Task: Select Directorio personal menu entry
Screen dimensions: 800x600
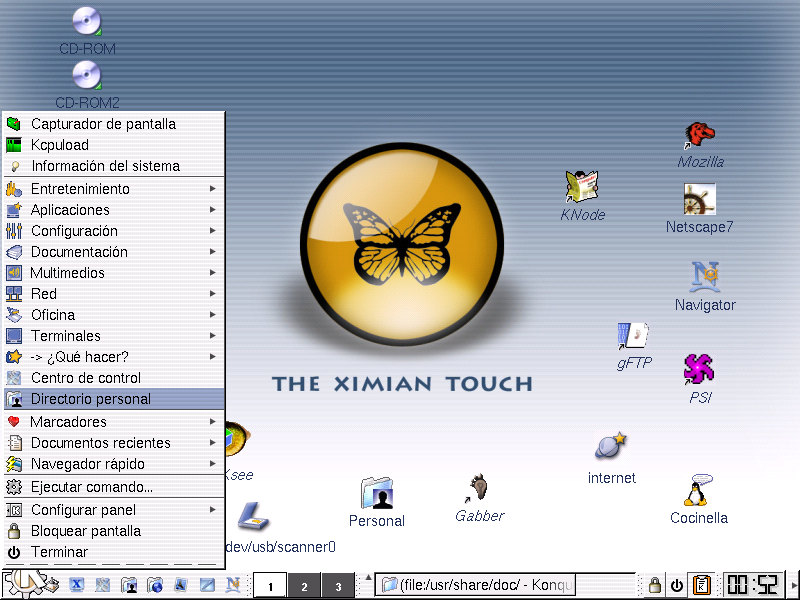Action: (113, 398)
